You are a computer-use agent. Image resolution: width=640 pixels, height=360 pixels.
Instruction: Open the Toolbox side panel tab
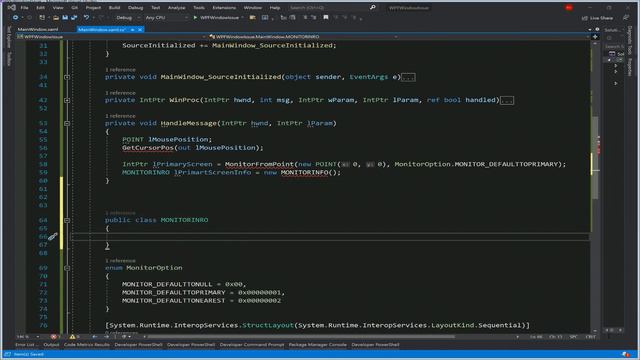9,59
